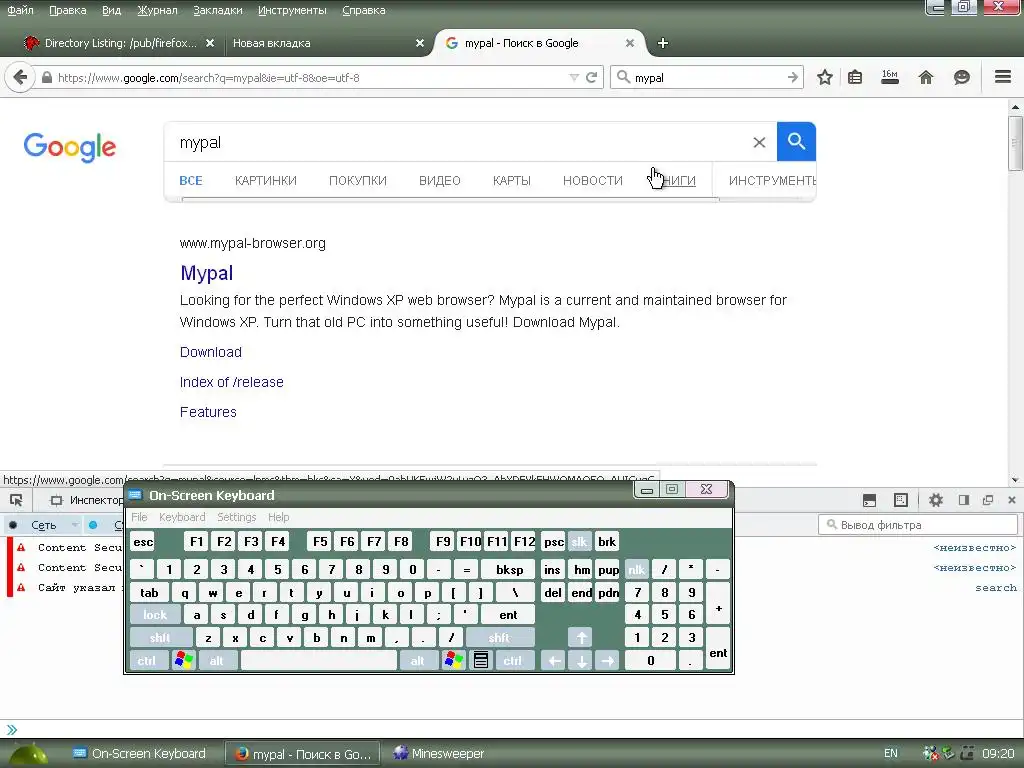Image resolution: width=1024 pixels, height=768 pixels.
Task: Open Инструменты menu in browser
Action: 292,10
